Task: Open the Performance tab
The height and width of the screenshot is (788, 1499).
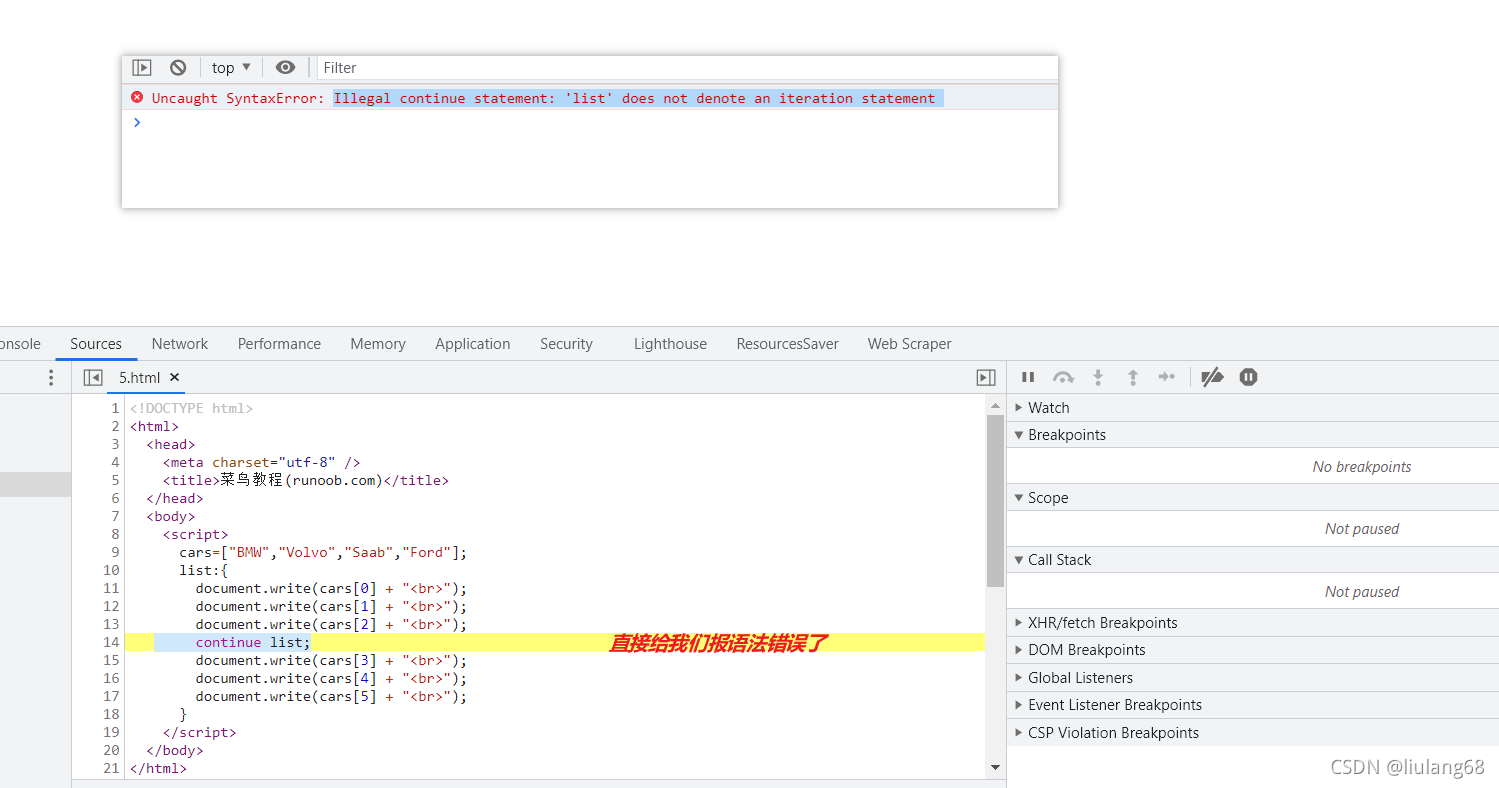Action: click(x=279, y=343)
